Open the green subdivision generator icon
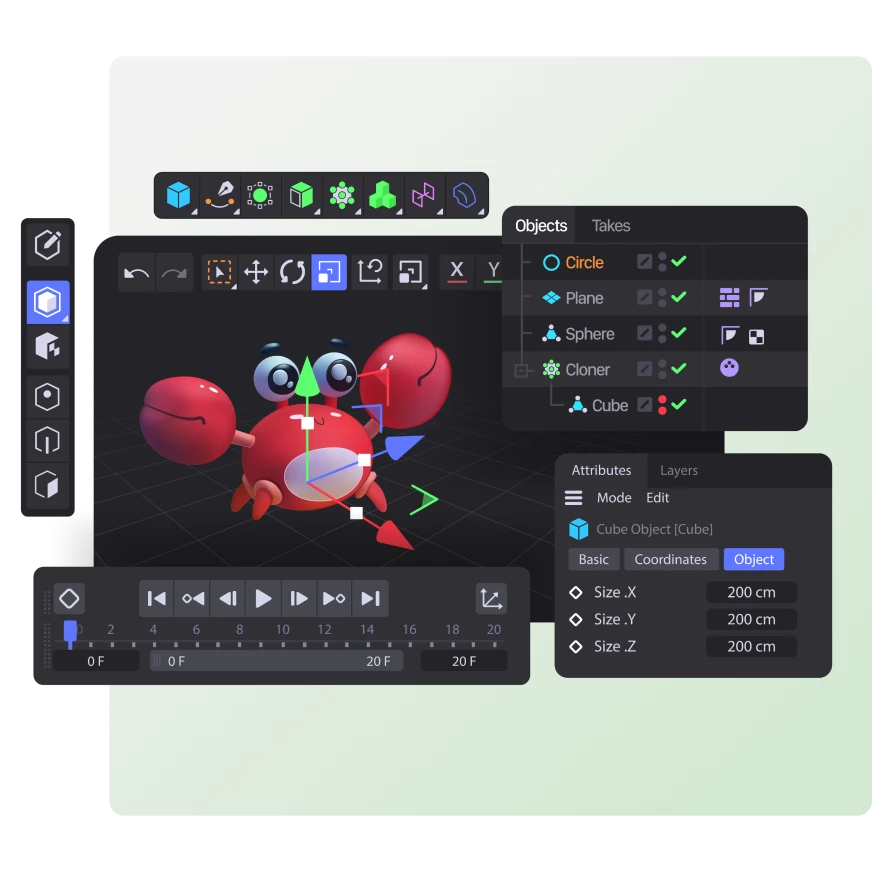The image size is (872, 872). 260,195
